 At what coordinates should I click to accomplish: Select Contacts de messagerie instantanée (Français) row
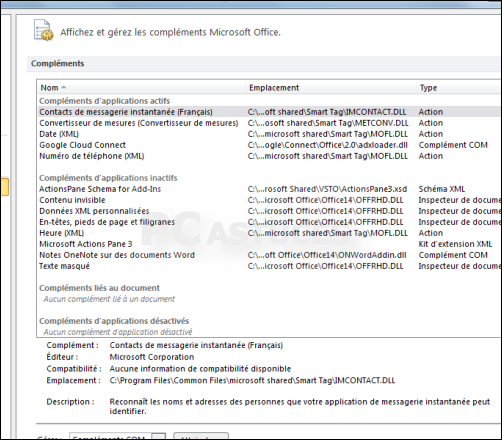269,112
